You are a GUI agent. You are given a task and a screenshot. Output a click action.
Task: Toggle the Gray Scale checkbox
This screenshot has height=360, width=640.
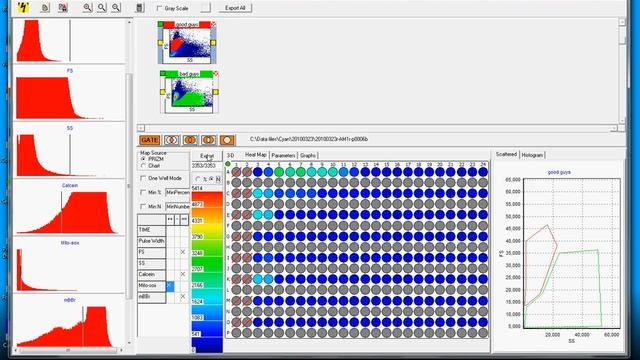click(160, 8)
